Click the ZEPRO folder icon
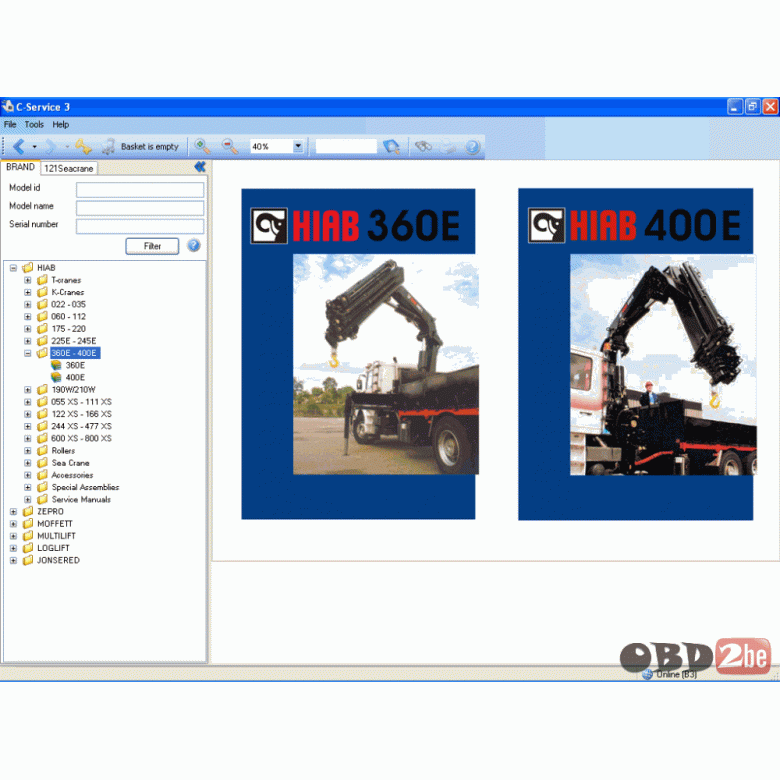 coord(28,511)
